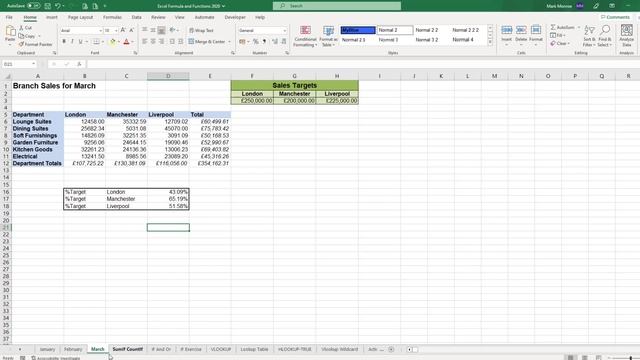
Task: Switch to the Formulas ribbon tab
Action: pos(112,17)
